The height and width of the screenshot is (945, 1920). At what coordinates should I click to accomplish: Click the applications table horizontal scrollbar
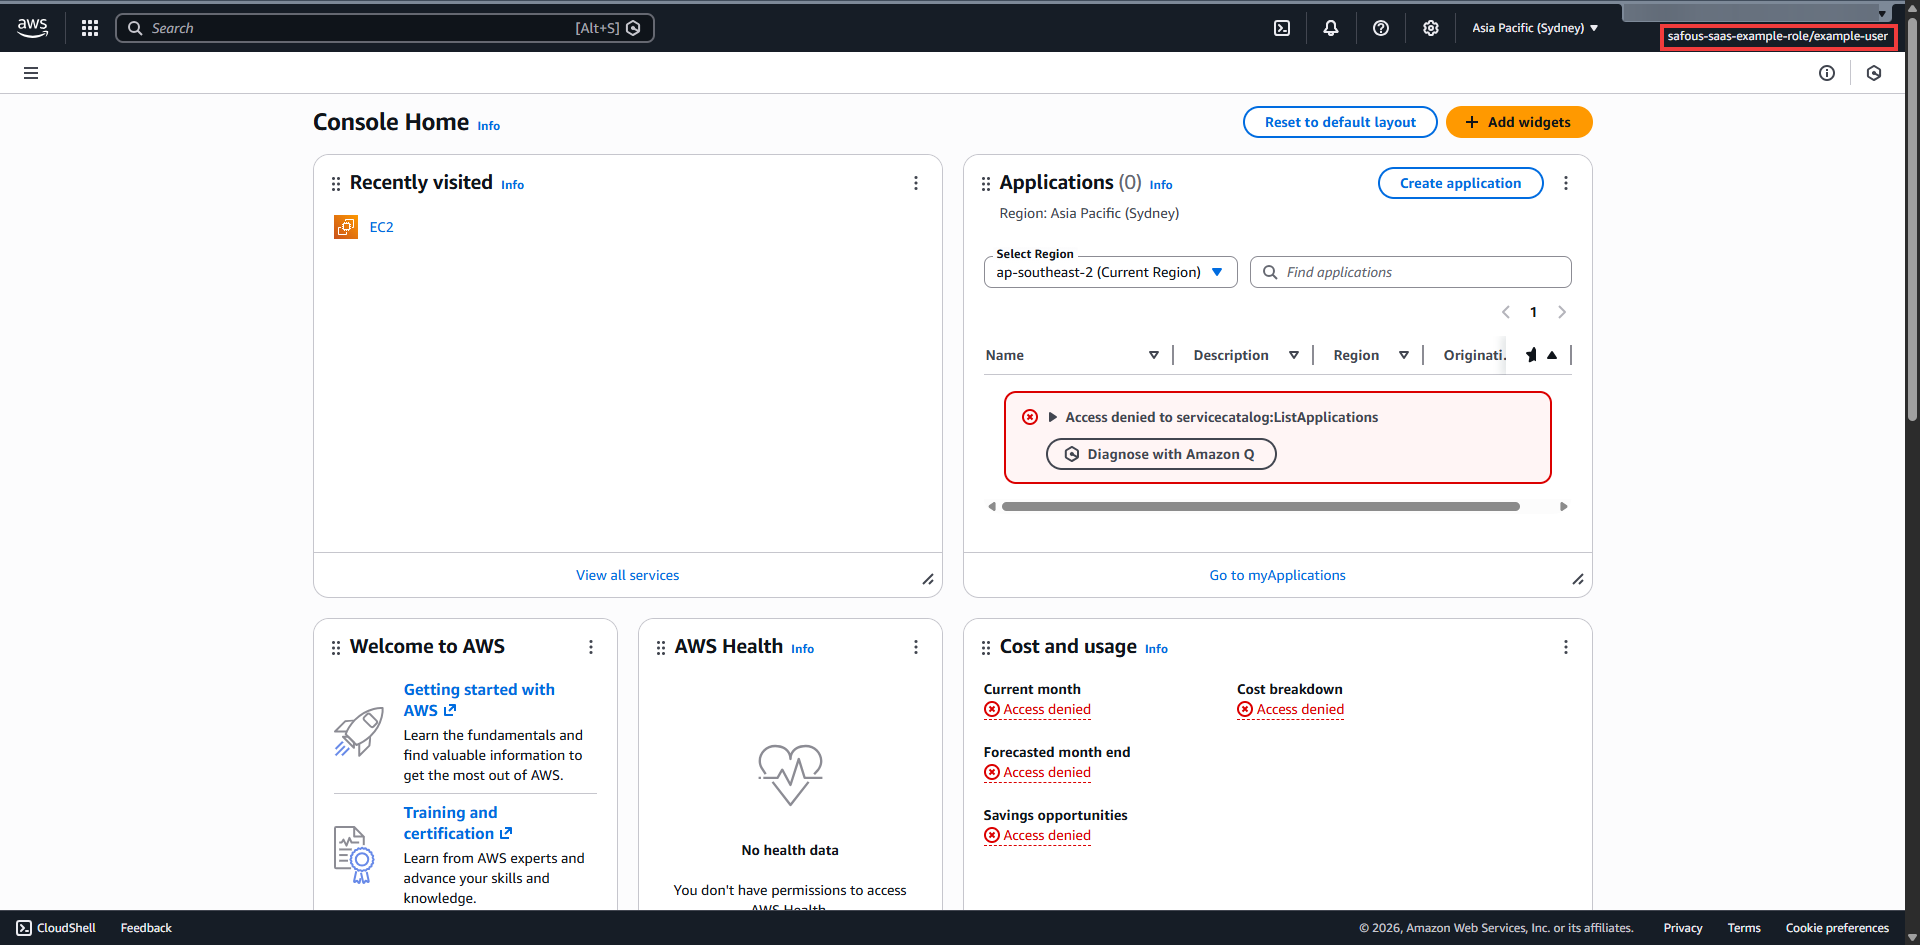point(1260,507)
